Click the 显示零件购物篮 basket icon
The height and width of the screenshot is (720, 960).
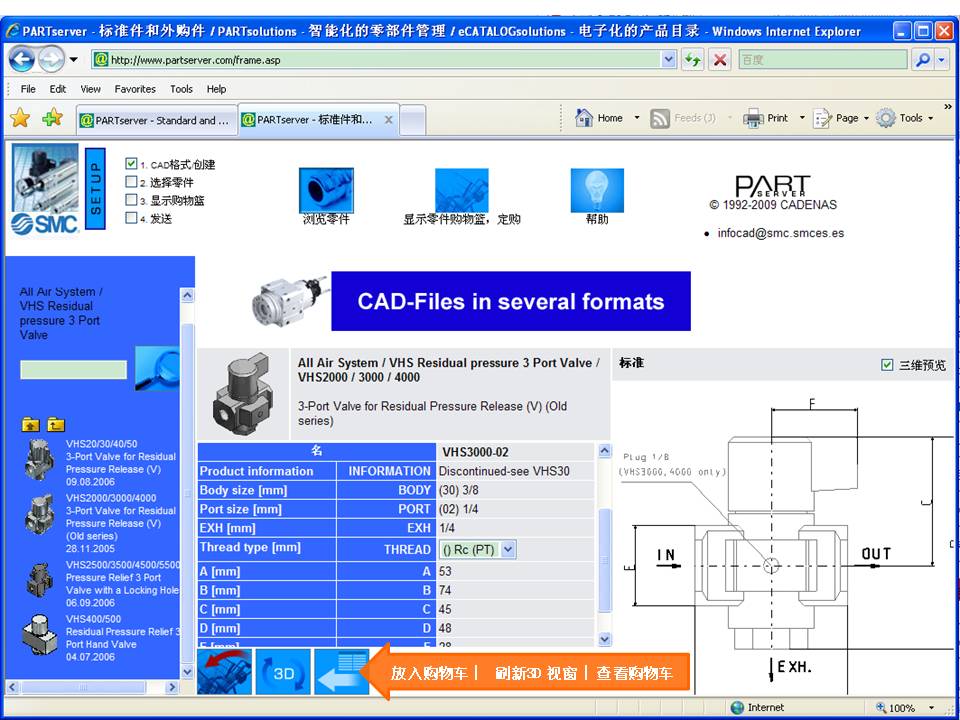tap(462, 190)
